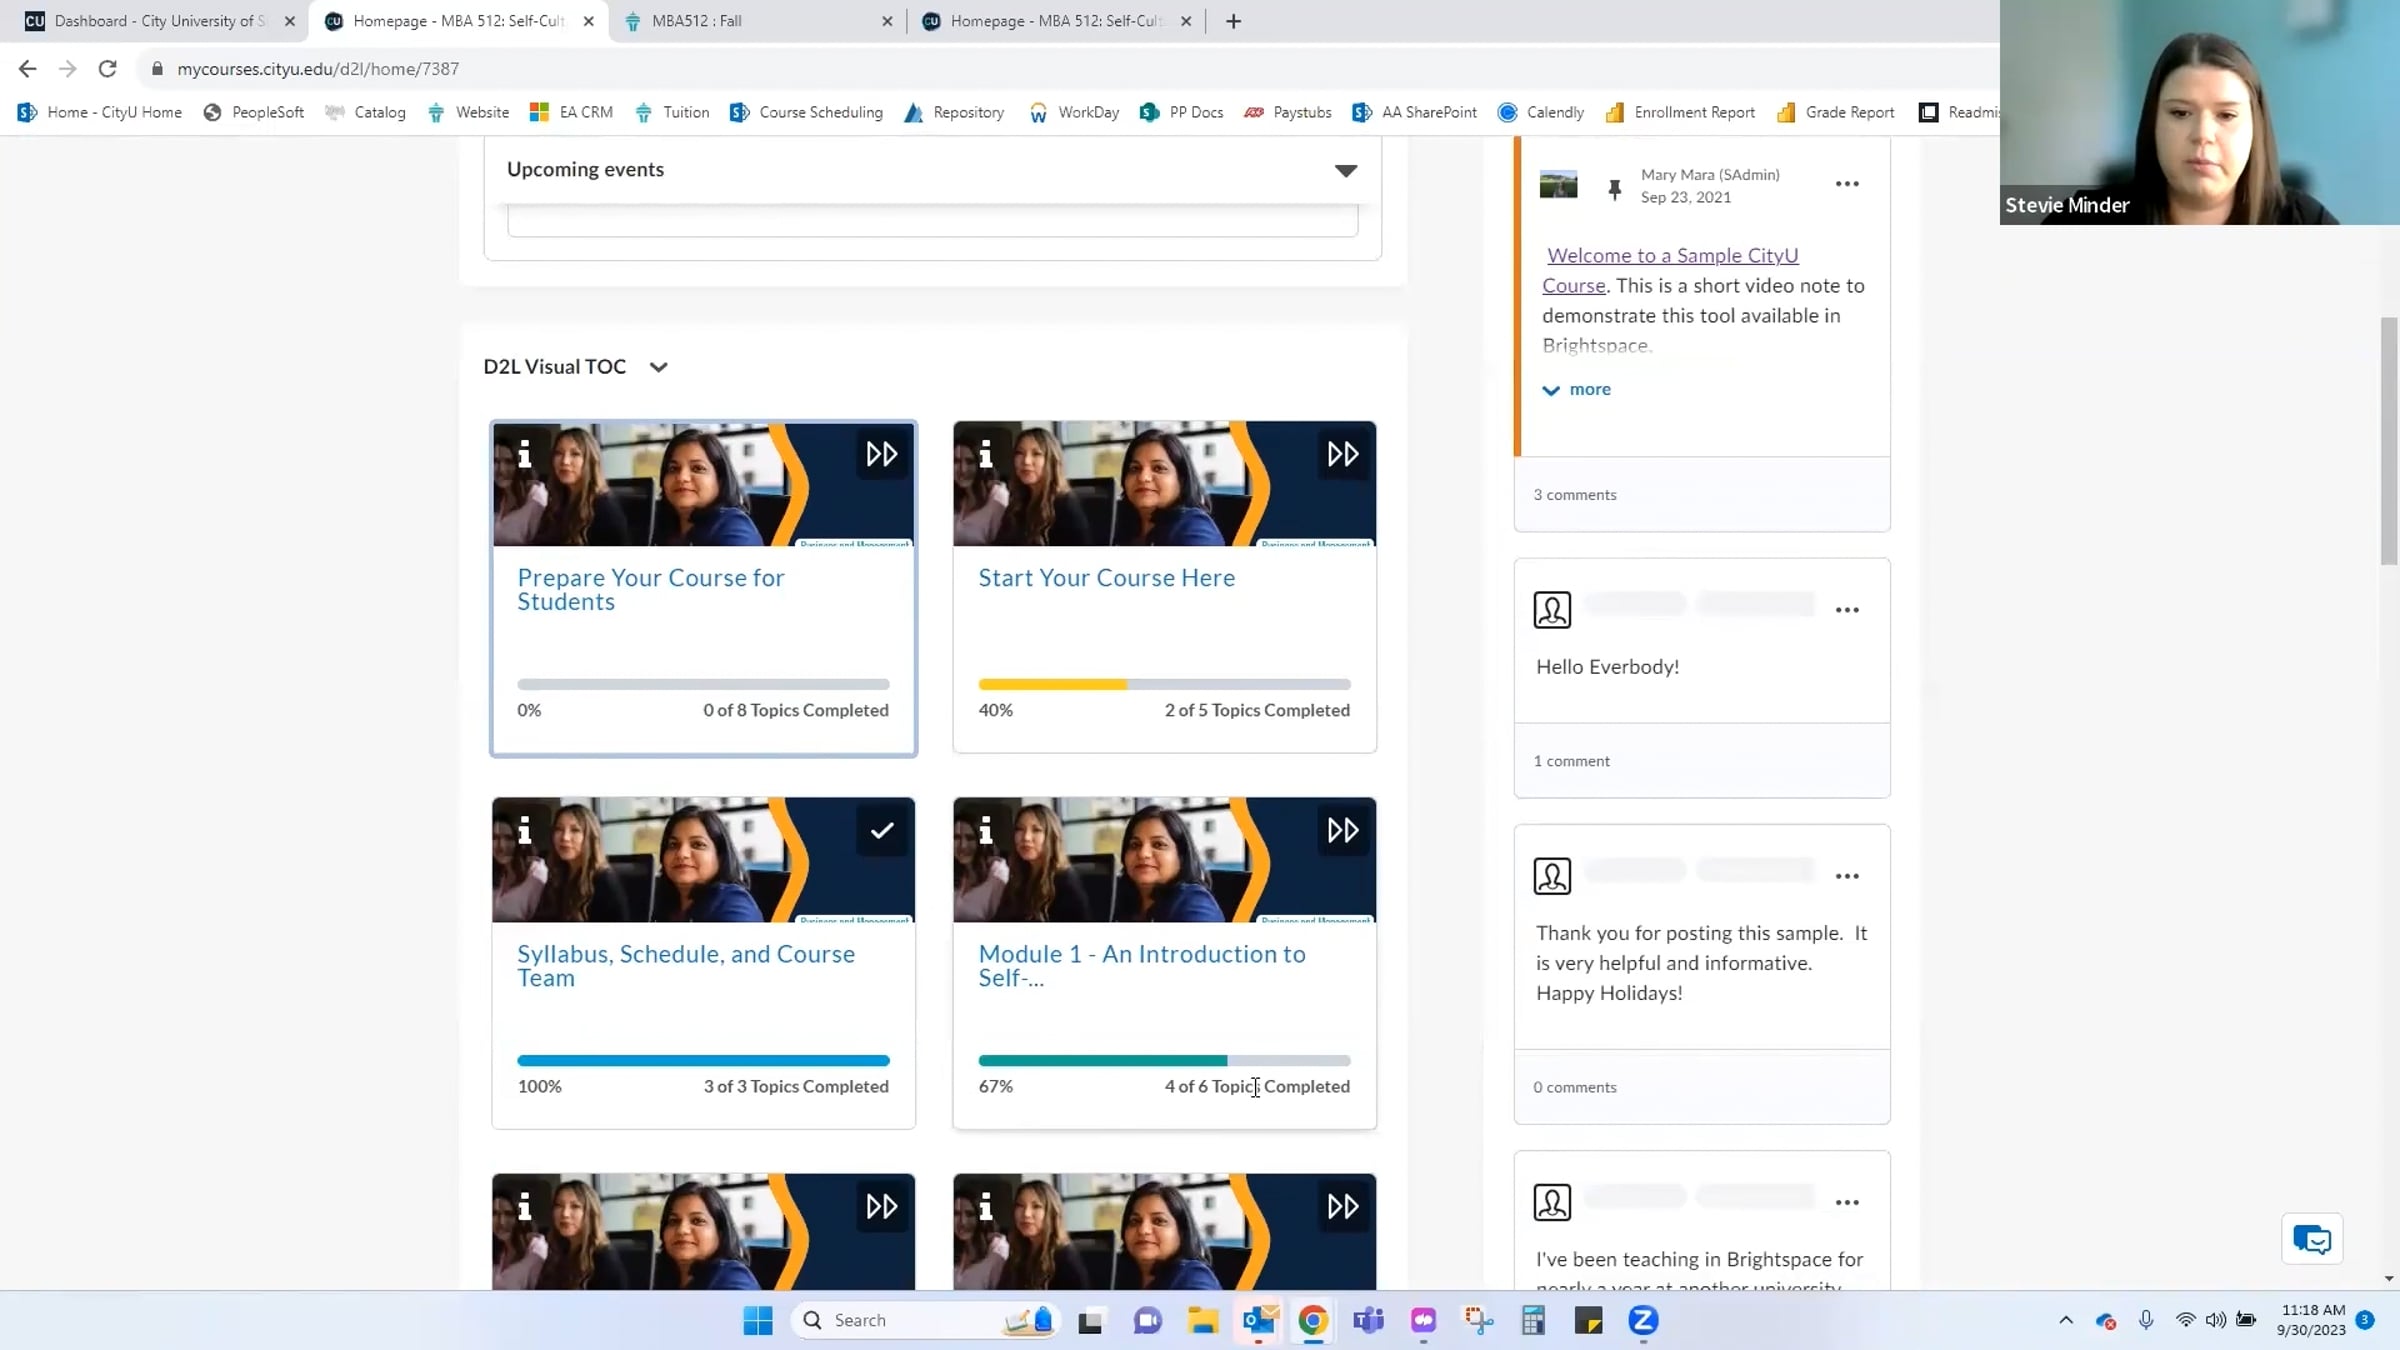Switch to the MBA512 : Fall tab

pyautogui.click(x=695, y=21)
